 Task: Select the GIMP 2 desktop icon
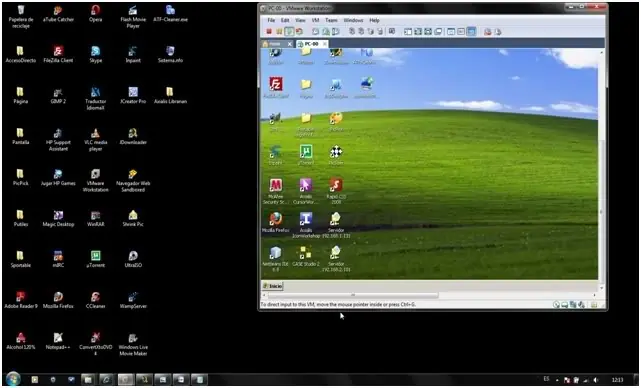pos(58,95)
